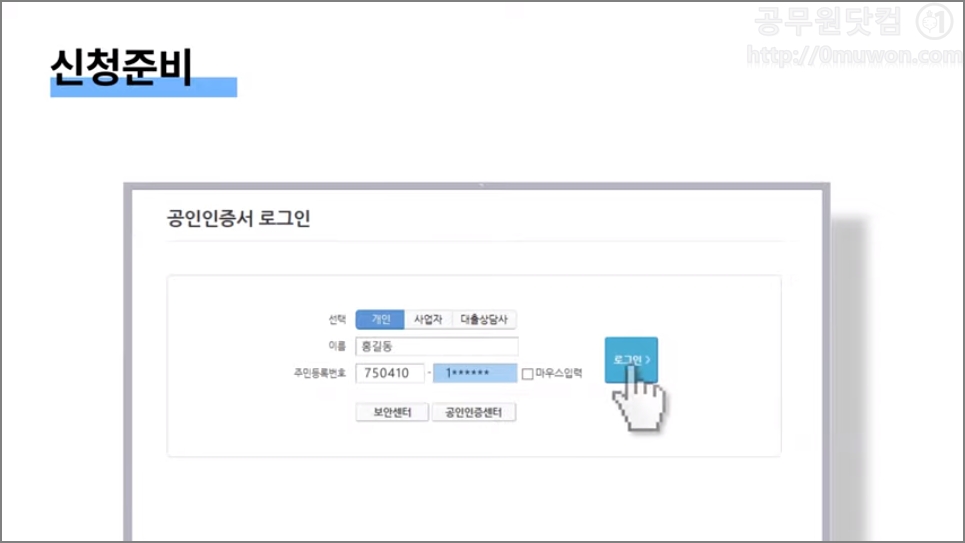The image size is (965, 543).
Task: Click the blue highlight bar under 신청준비
Action: (143, 87)
